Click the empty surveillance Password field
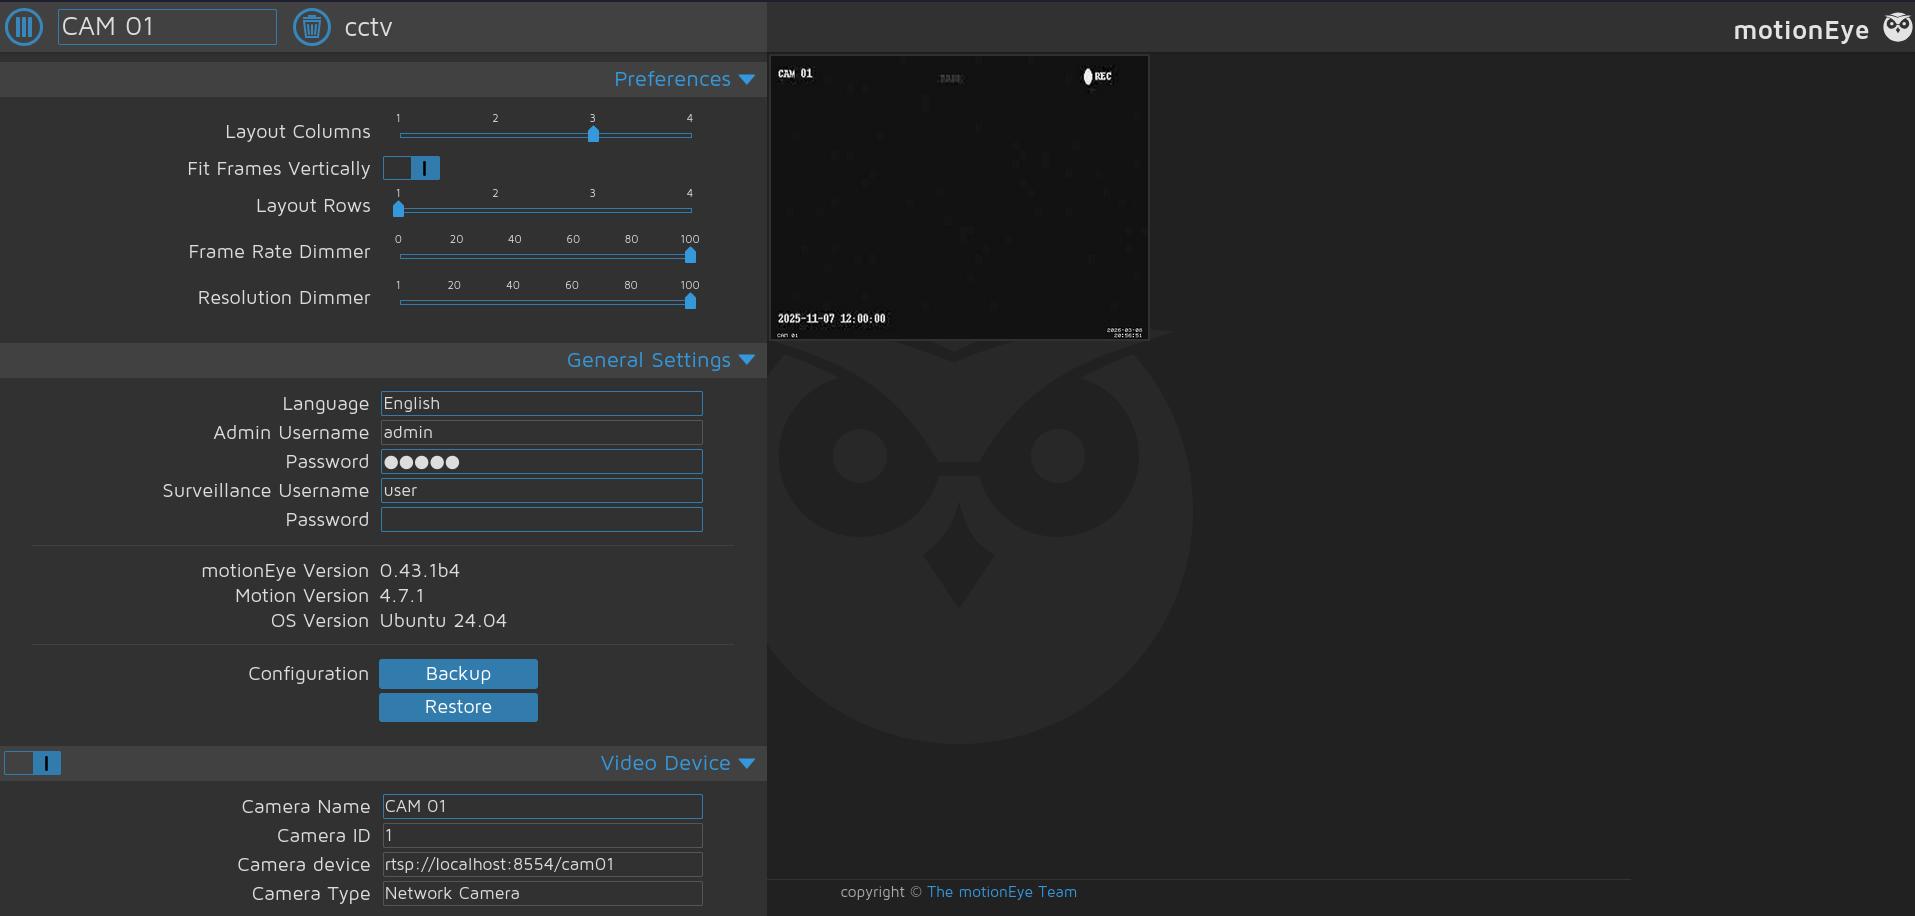The width and height of the screenshot is (1915, 916). click(542, 519)
